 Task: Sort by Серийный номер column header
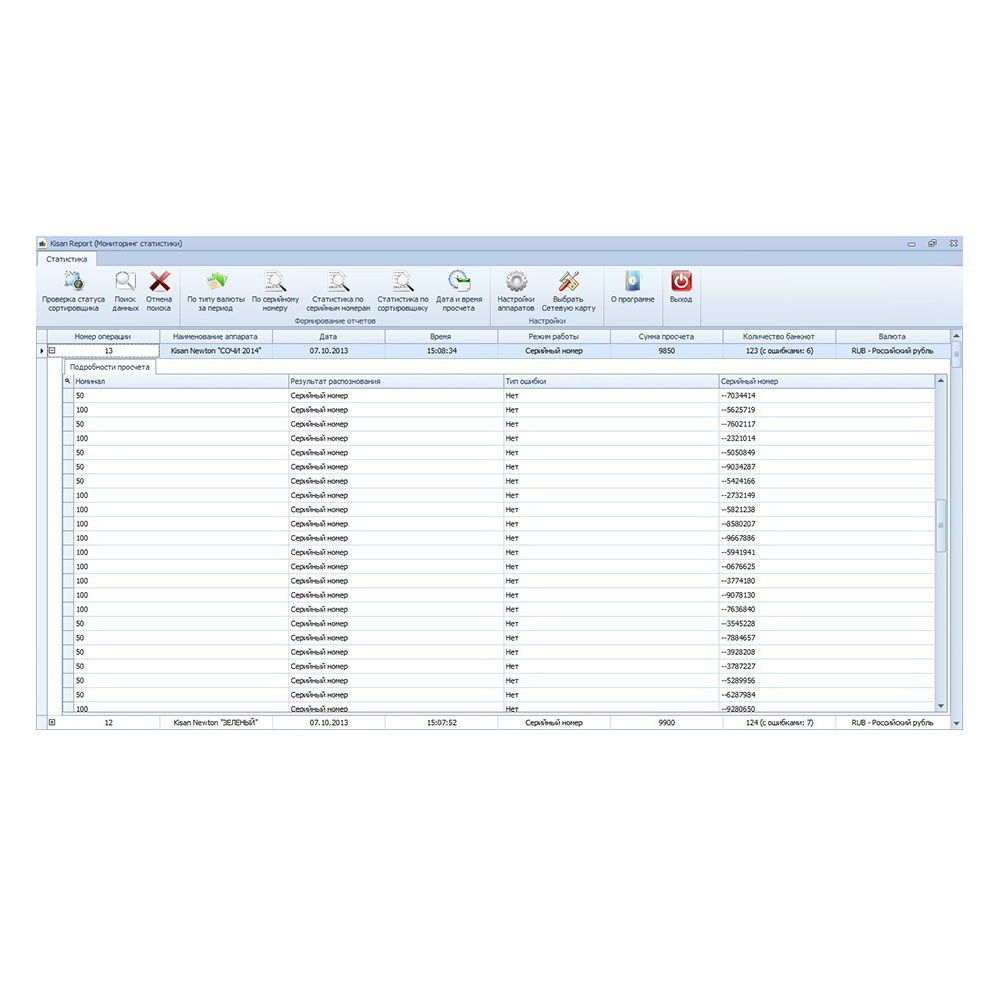pos(827,381)
